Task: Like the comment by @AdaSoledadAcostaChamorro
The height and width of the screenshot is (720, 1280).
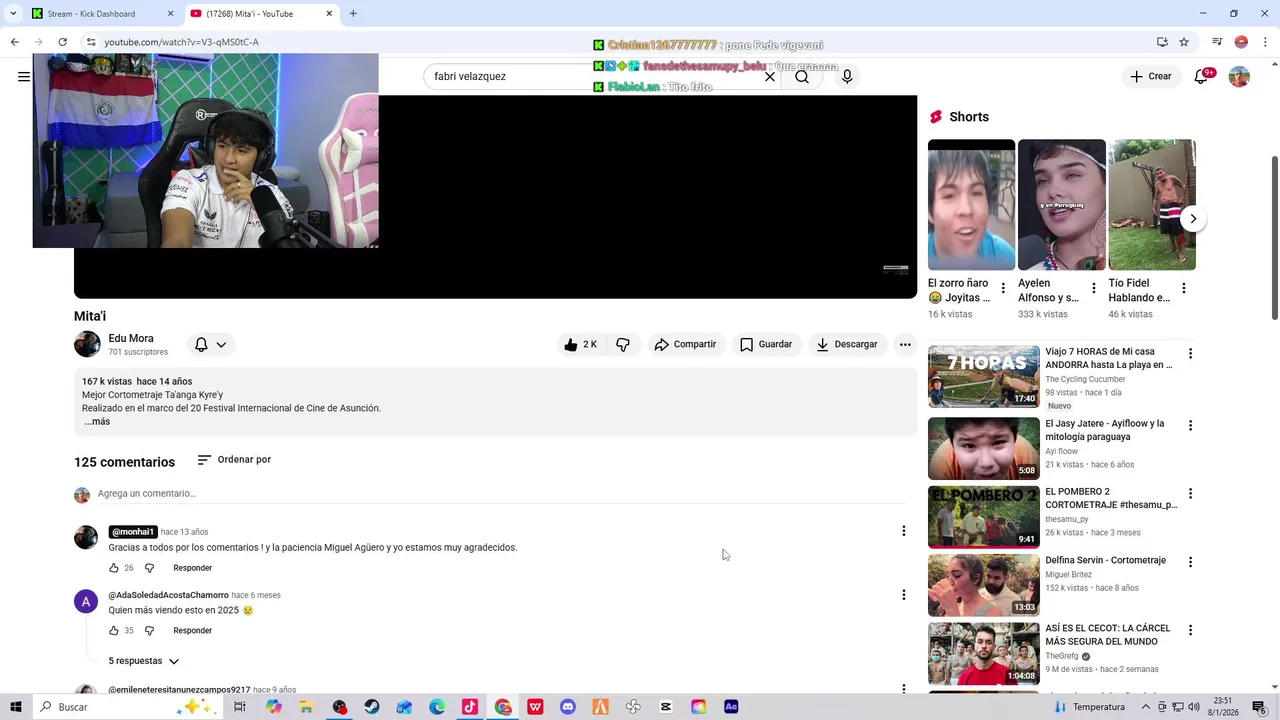Action: (114, 631)
